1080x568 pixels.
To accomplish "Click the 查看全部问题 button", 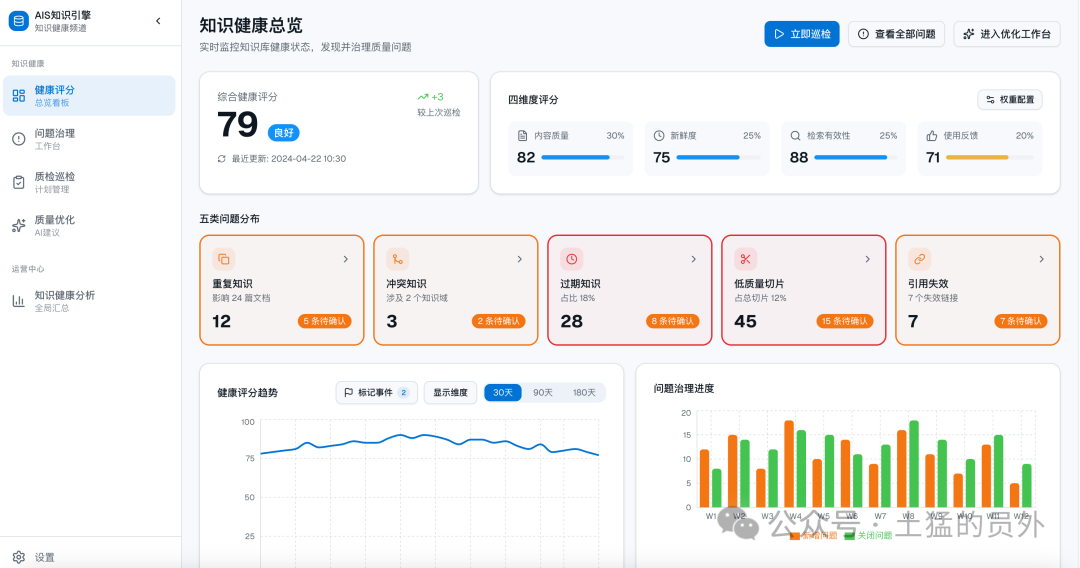I will click(x=897, y=34).
